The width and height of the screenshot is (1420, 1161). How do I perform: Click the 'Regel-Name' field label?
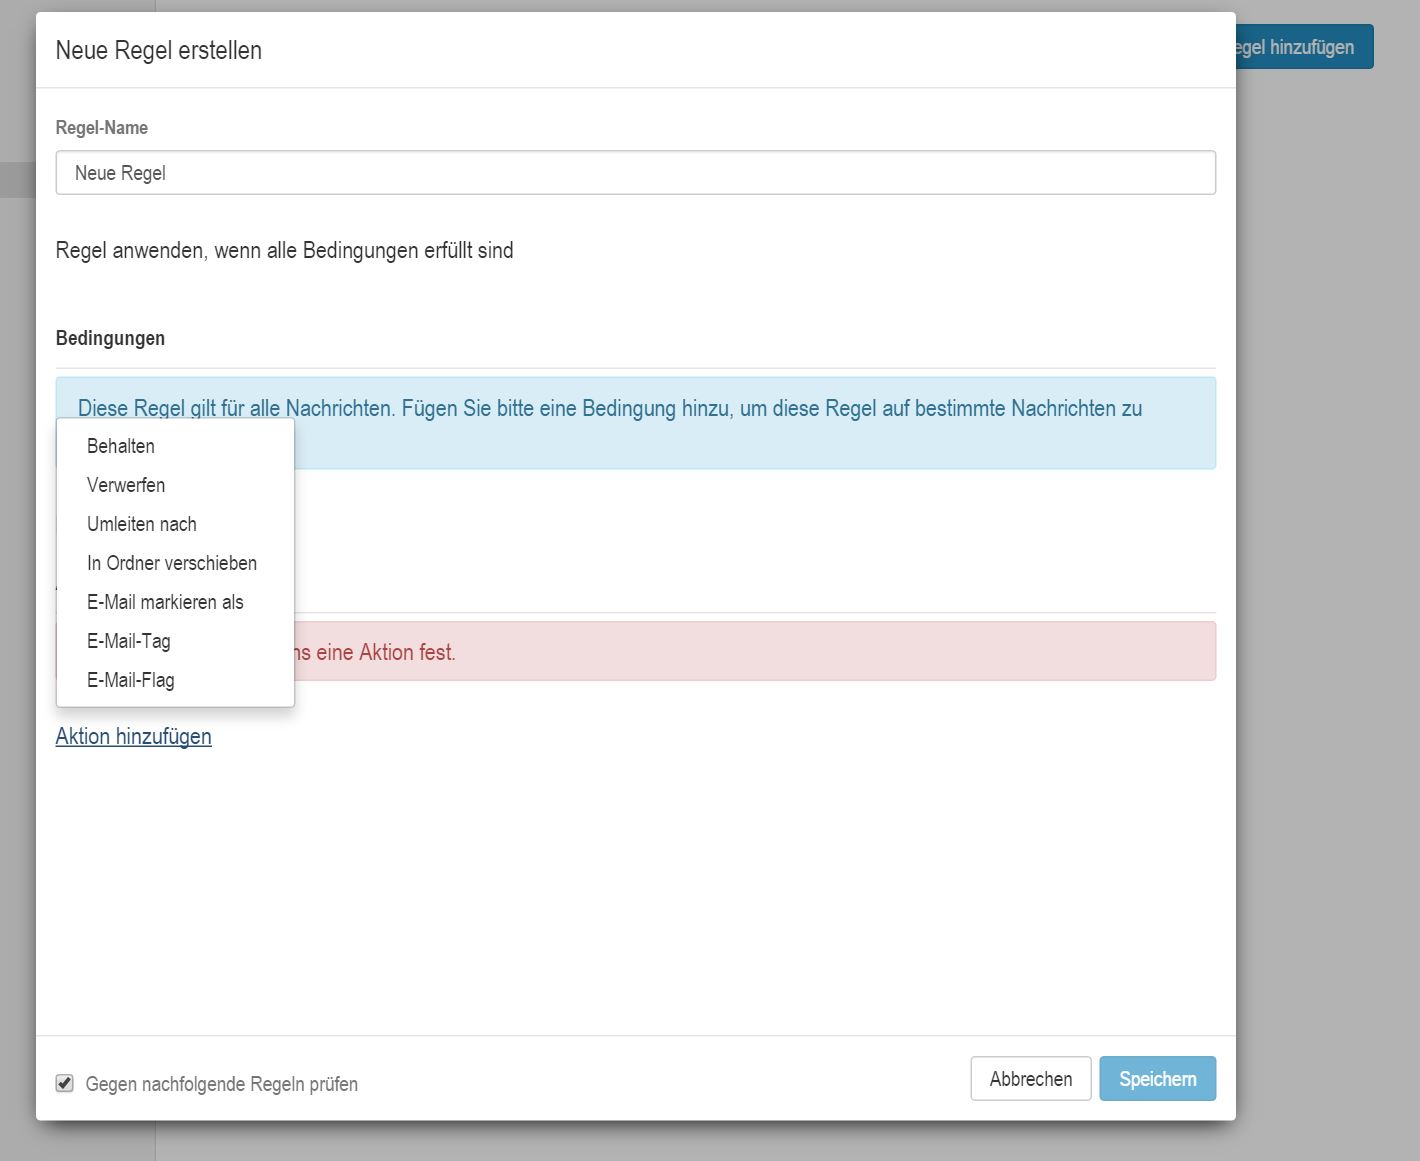(x=102, y=128)
